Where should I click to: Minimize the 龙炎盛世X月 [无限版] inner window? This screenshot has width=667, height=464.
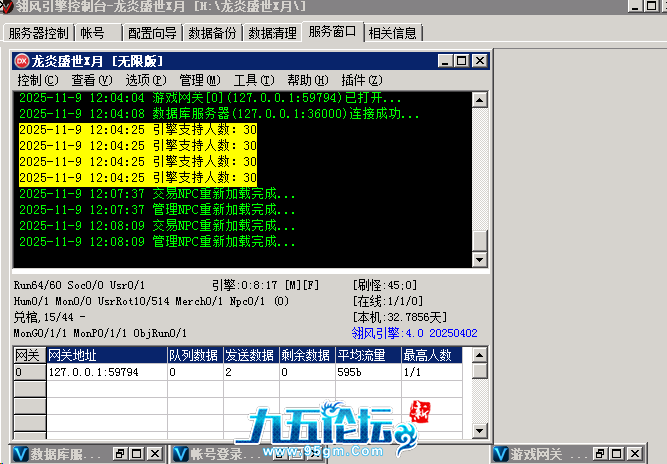coord(445,61)
